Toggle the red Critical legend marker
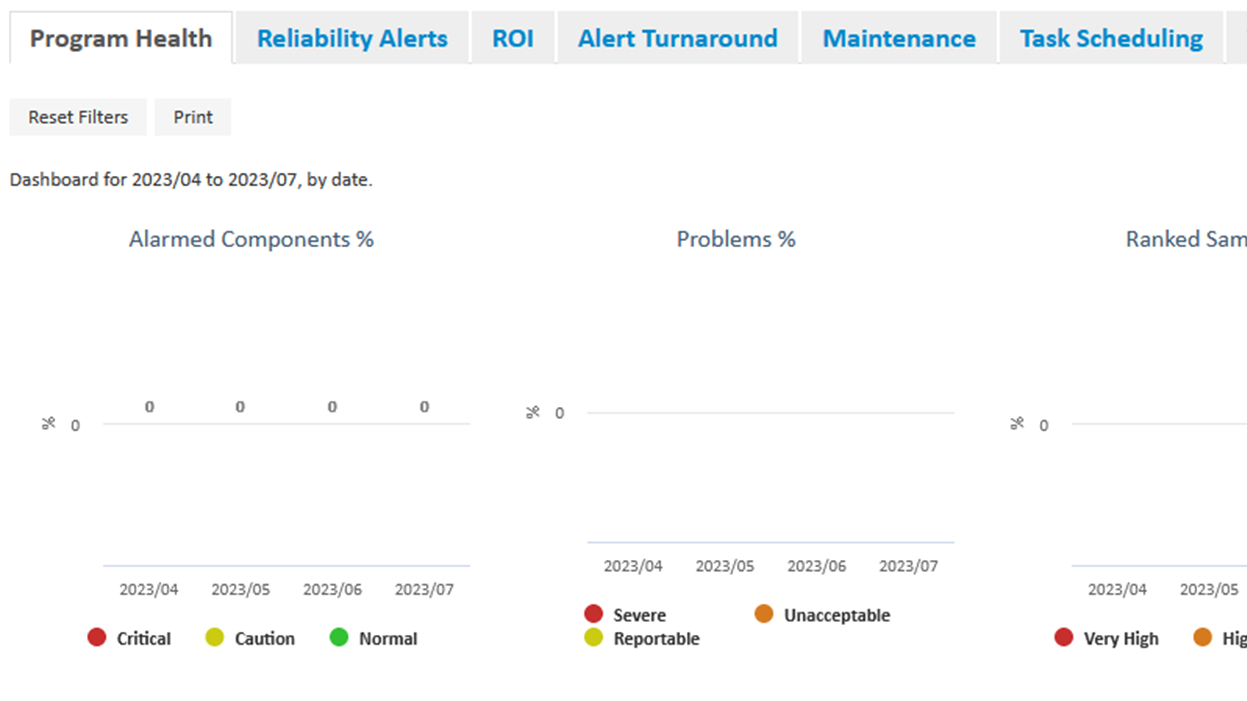The height and width of the screenshot is (701, 1247). click(97, 638)
